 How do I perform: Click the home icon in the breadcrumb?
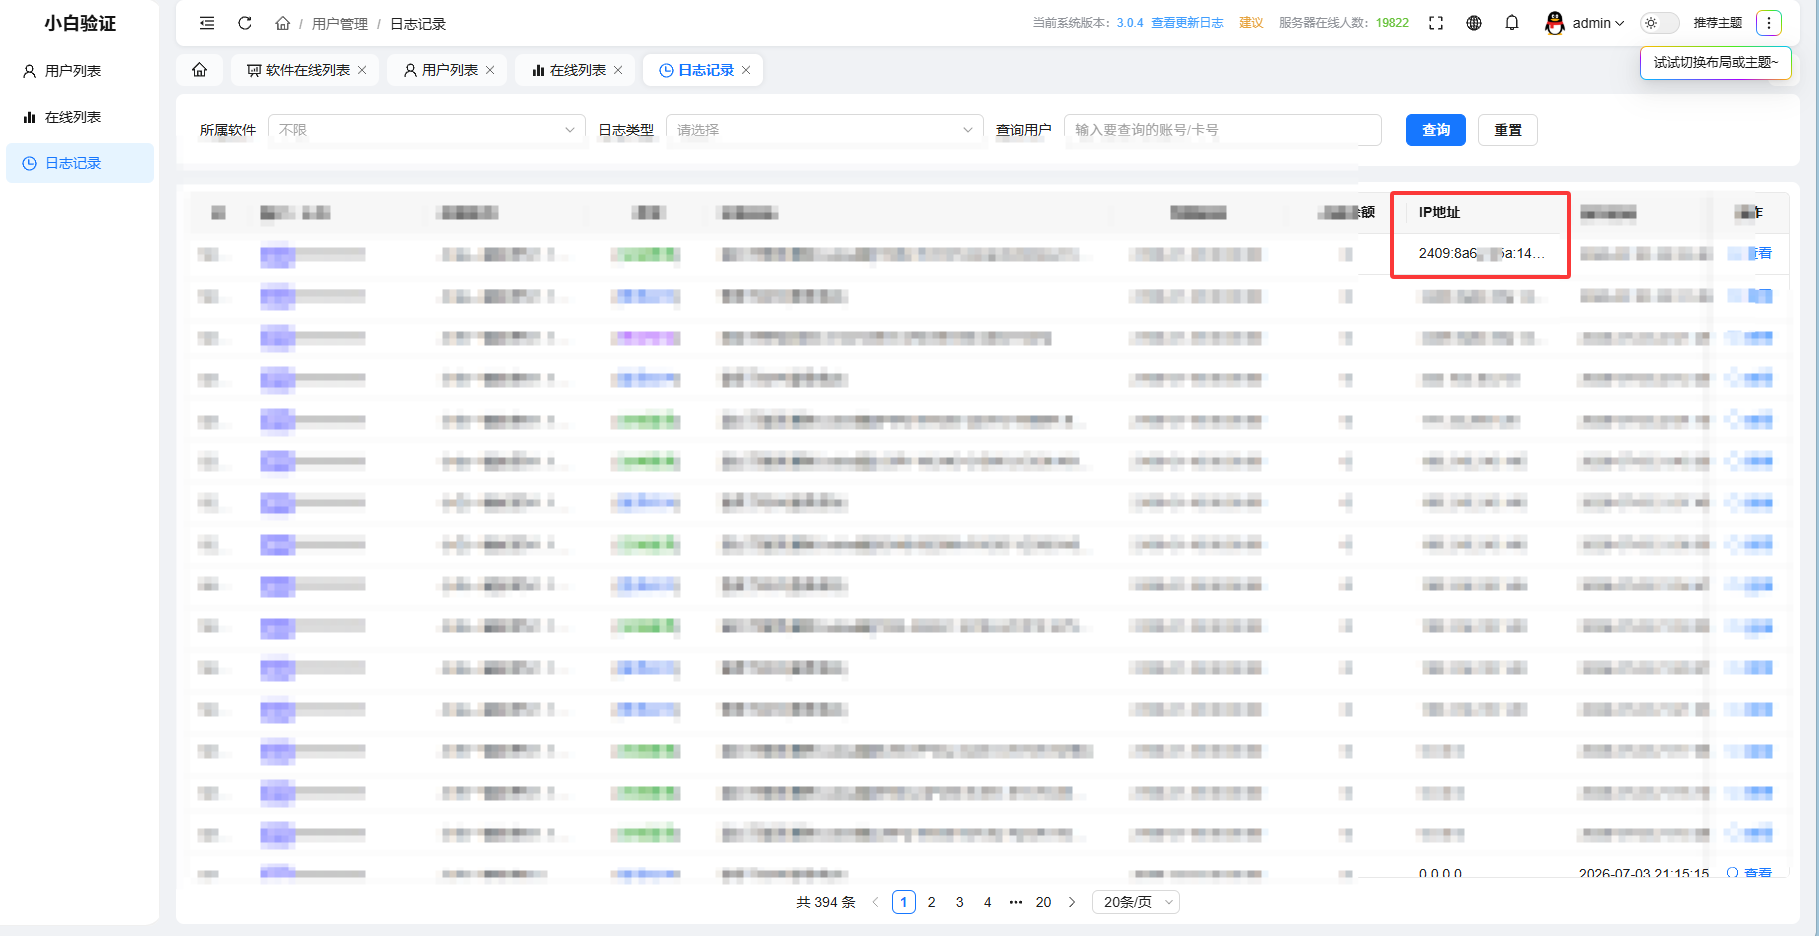point(283,23)
